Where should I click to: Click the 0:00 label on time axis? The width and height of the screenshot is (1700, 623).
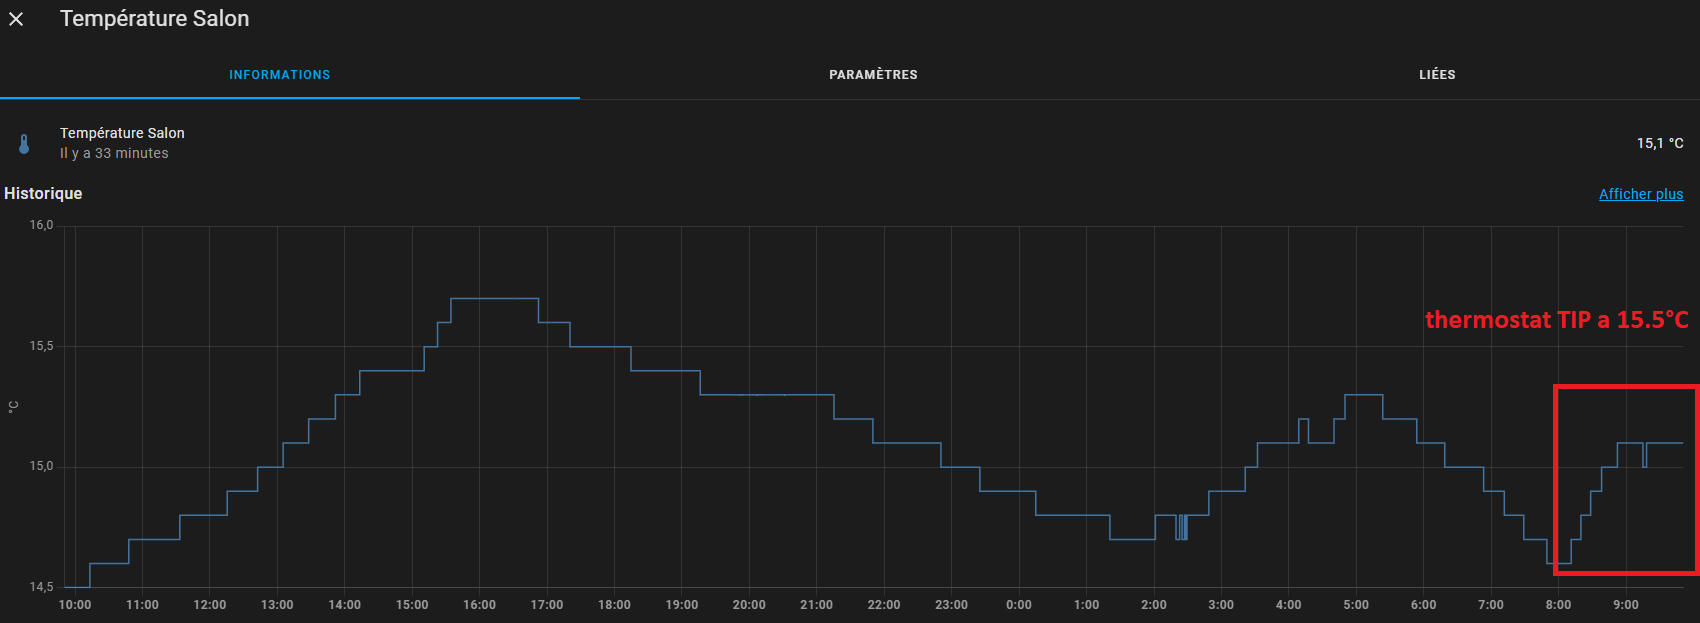1018,605
